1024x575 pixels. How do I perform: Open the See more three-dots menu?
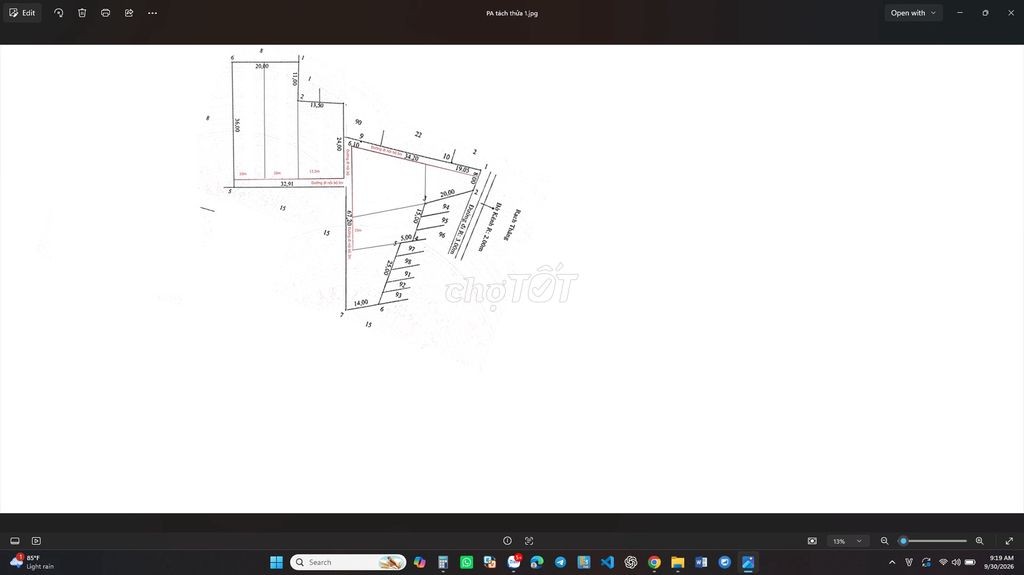point(153,13)
